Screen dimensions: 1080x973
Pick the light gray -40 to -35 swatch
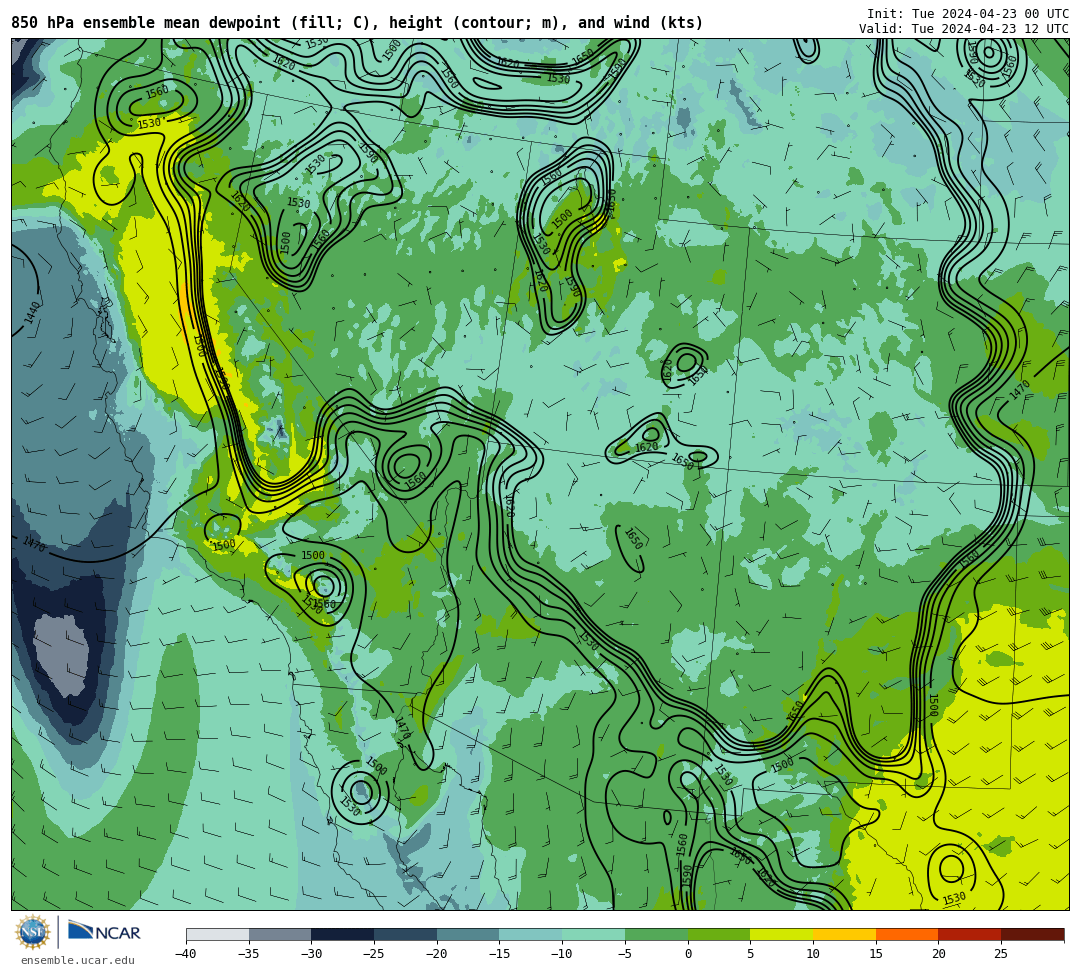tap(218, 934)
